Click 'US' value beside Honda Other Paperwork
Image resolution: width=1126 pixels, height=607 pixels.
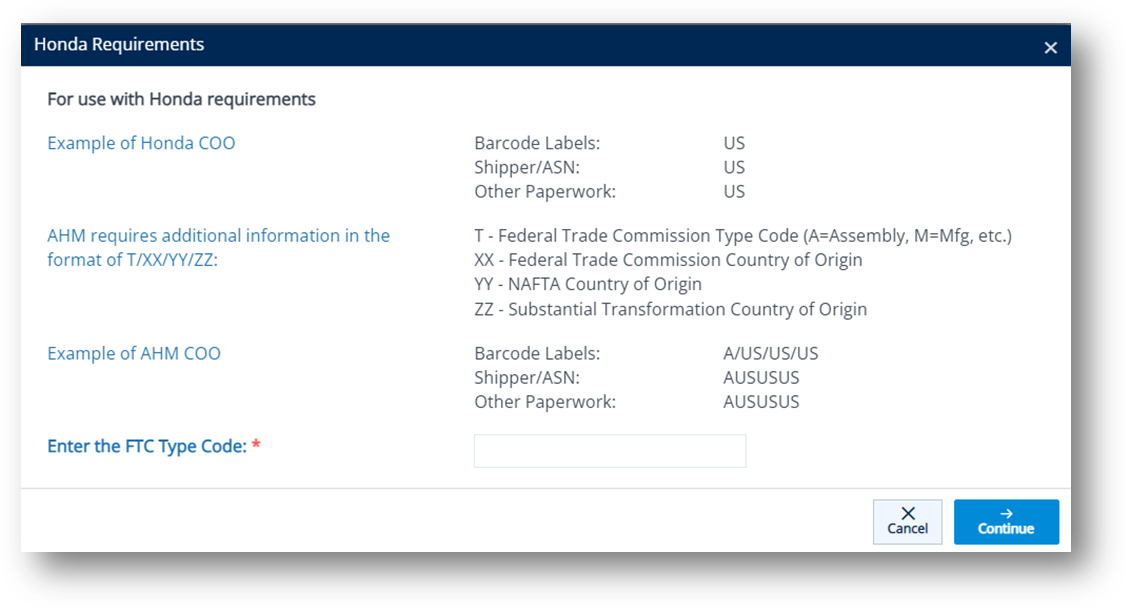[x=734, y=192]
